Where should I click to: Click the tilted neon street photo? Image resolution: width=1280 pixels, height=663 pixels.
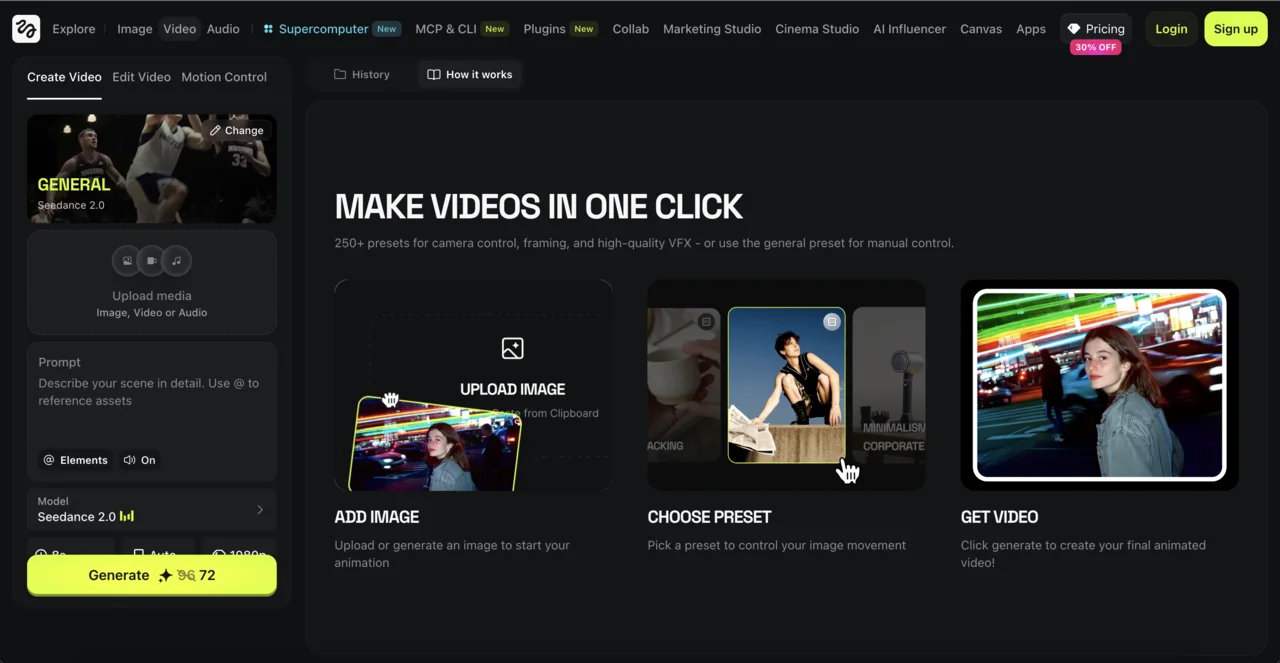pos(435,442)
